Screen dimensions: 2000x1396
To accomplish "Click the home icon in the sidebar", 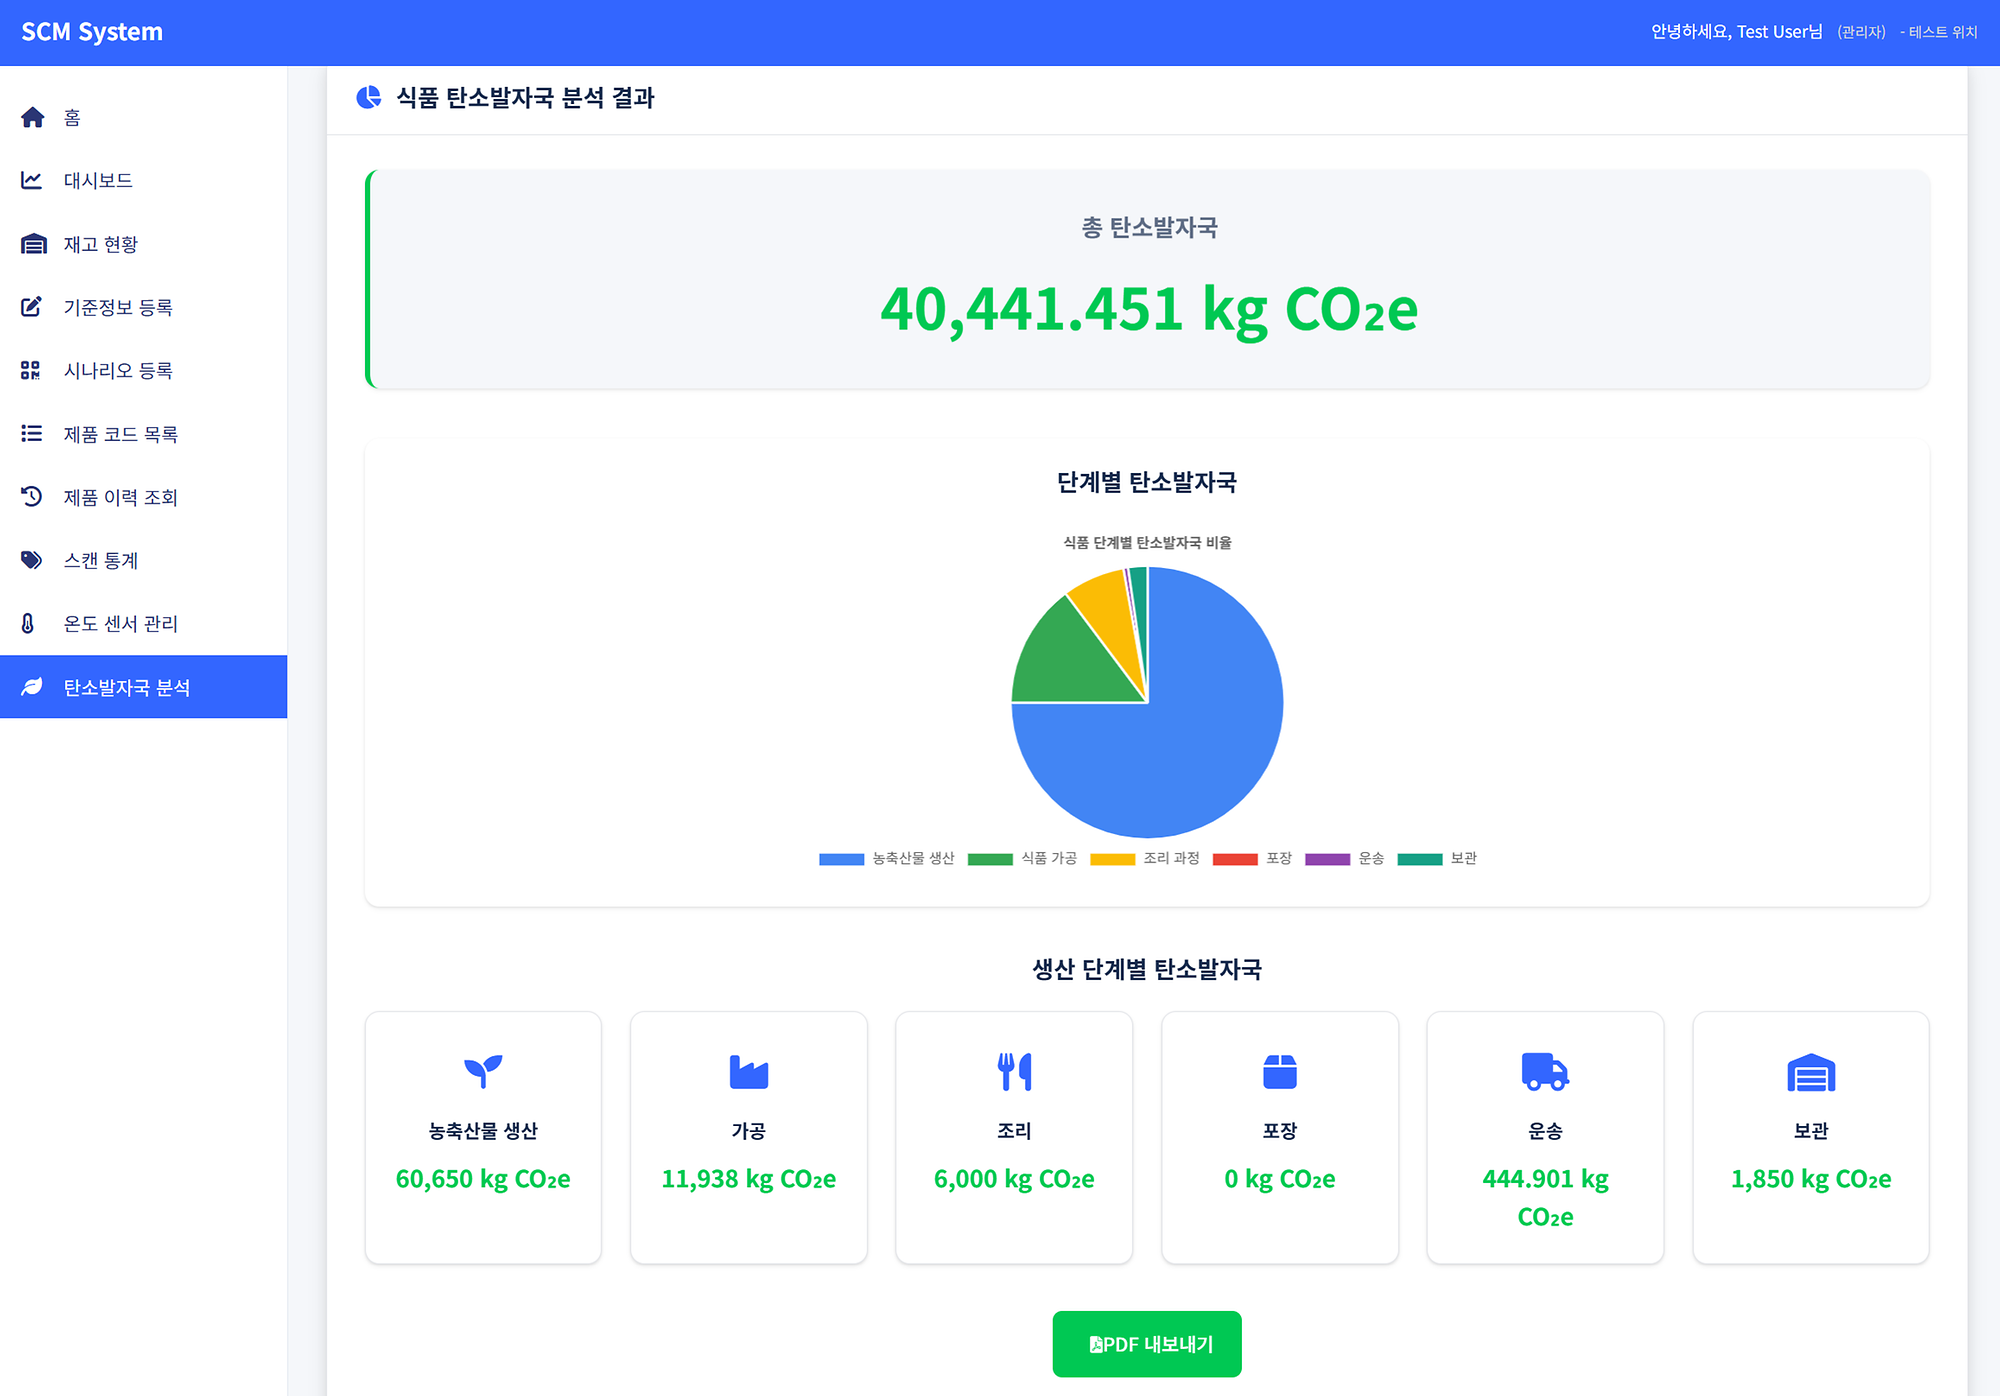I will [x=33, y=117].
